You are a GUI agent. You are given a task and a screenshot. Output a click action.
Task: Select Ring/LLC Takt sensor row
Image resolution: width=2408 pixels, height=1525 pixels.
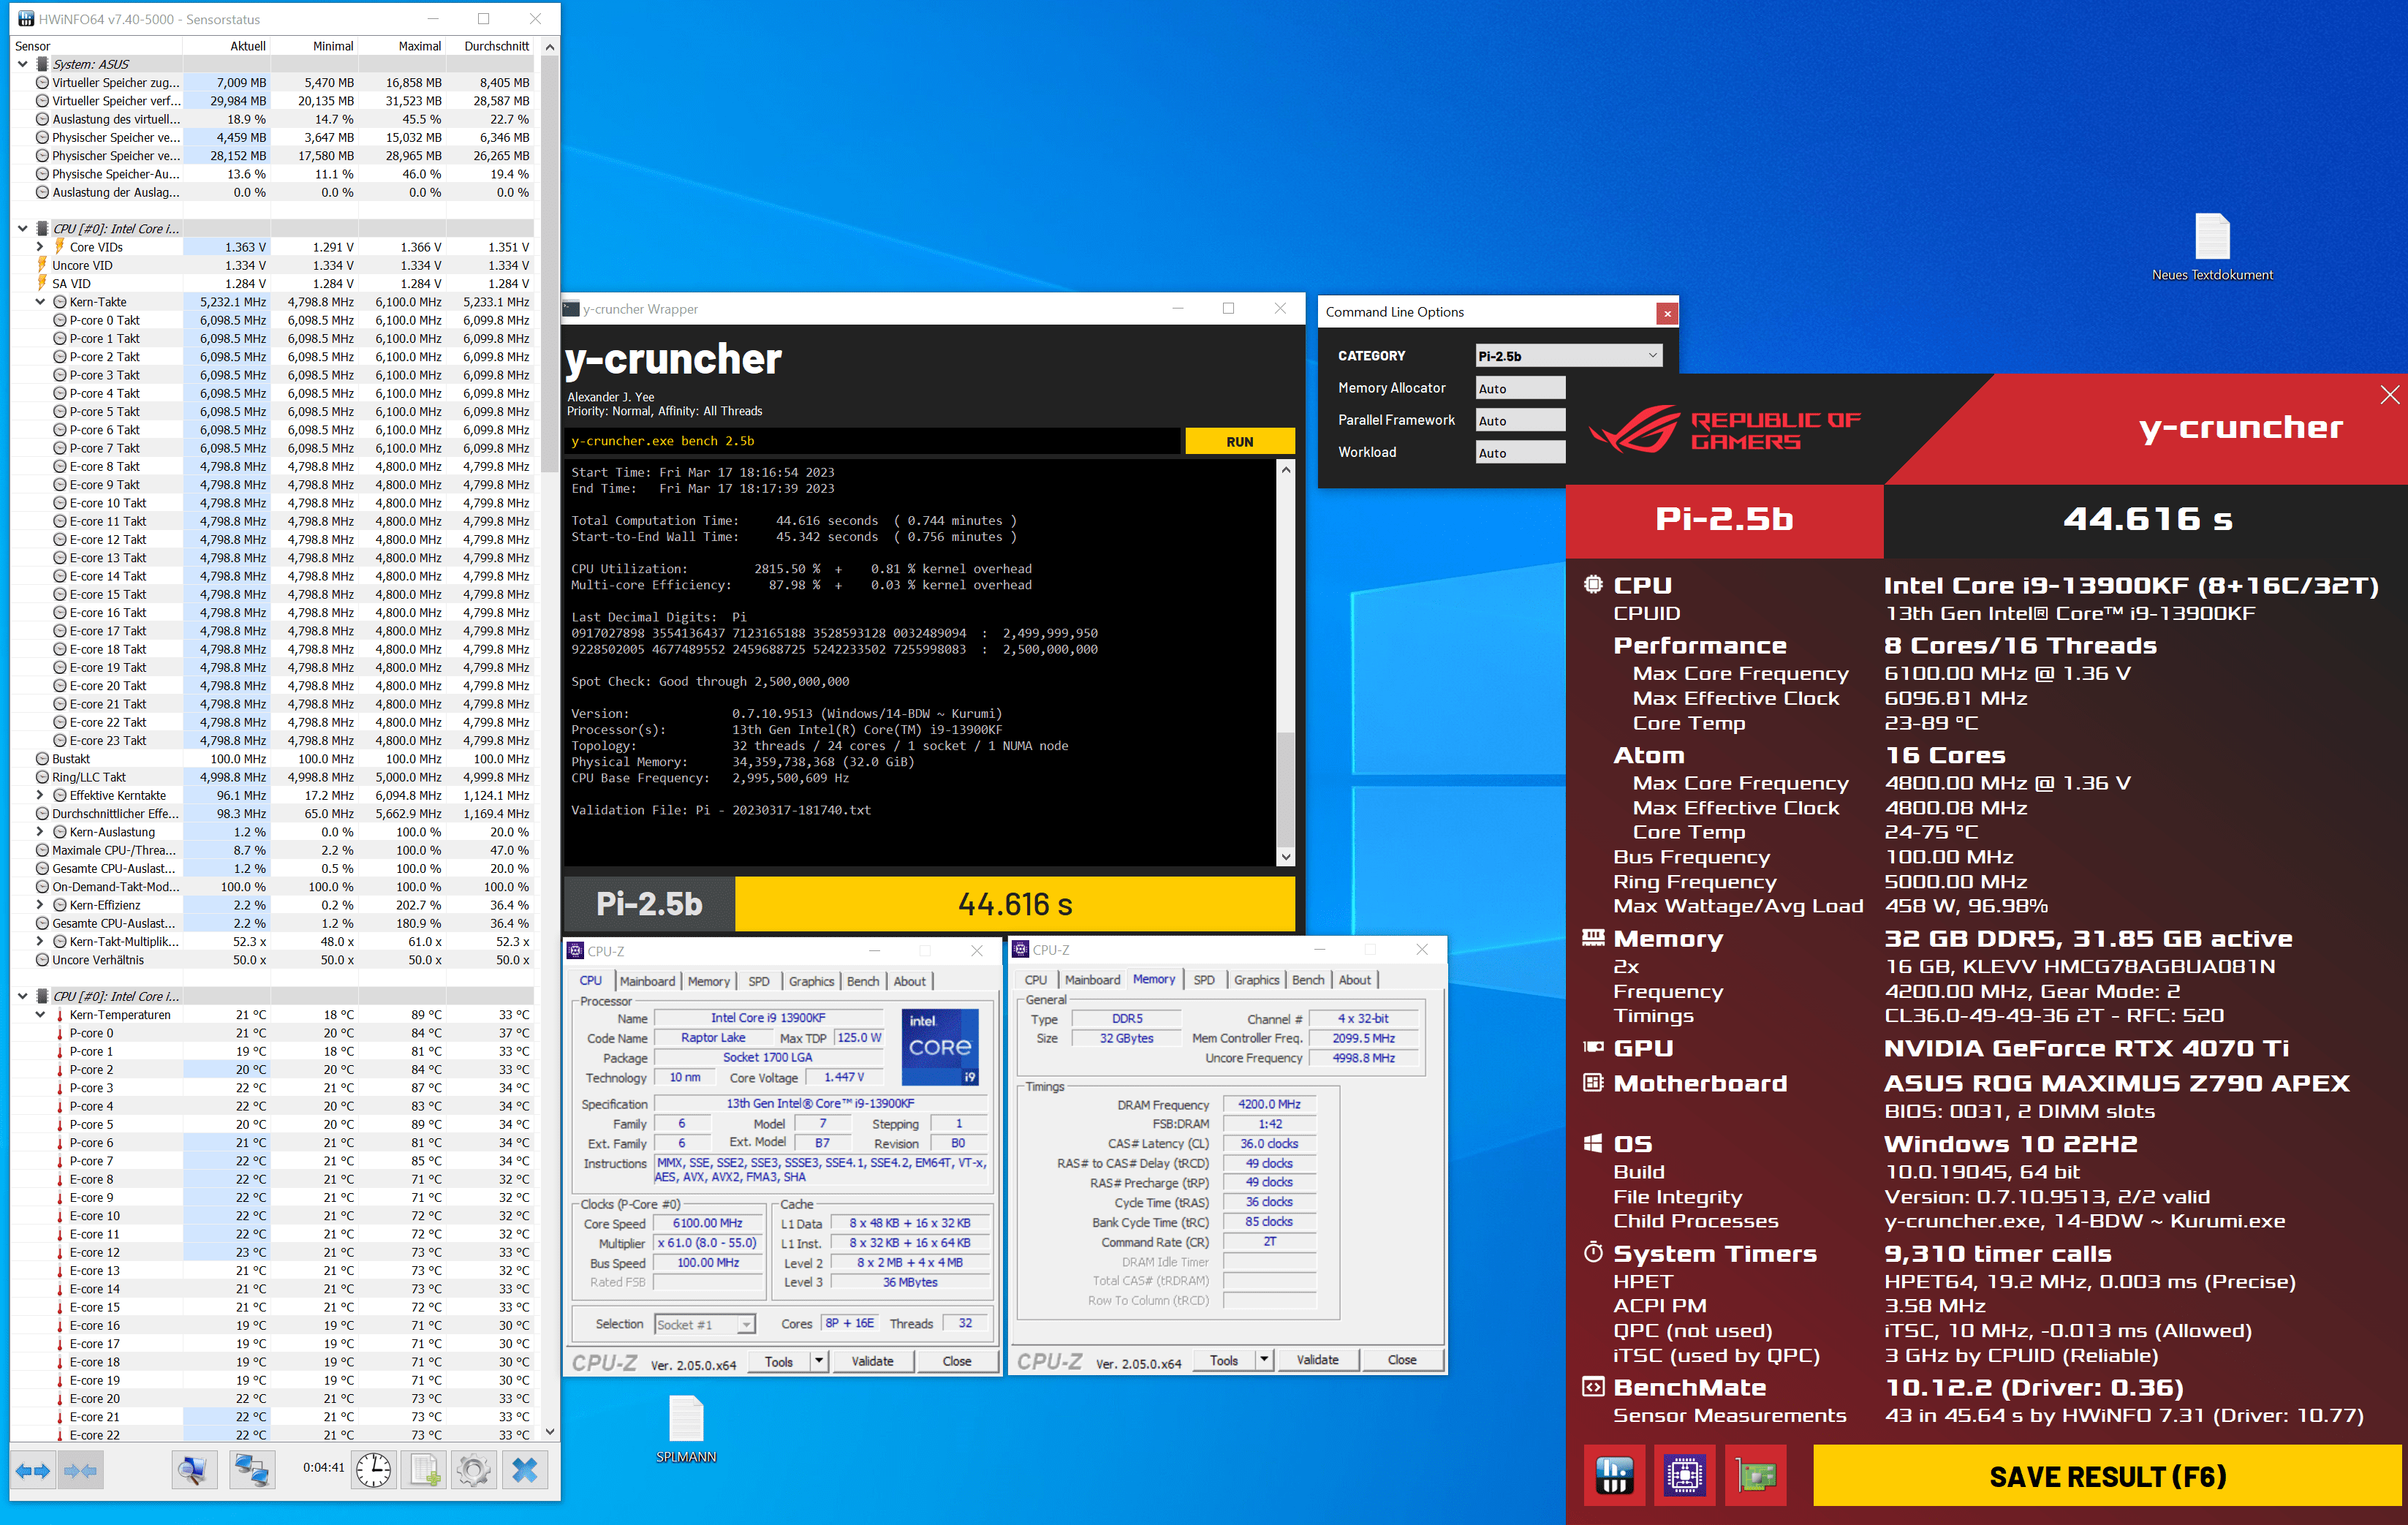tap(282, 777)
